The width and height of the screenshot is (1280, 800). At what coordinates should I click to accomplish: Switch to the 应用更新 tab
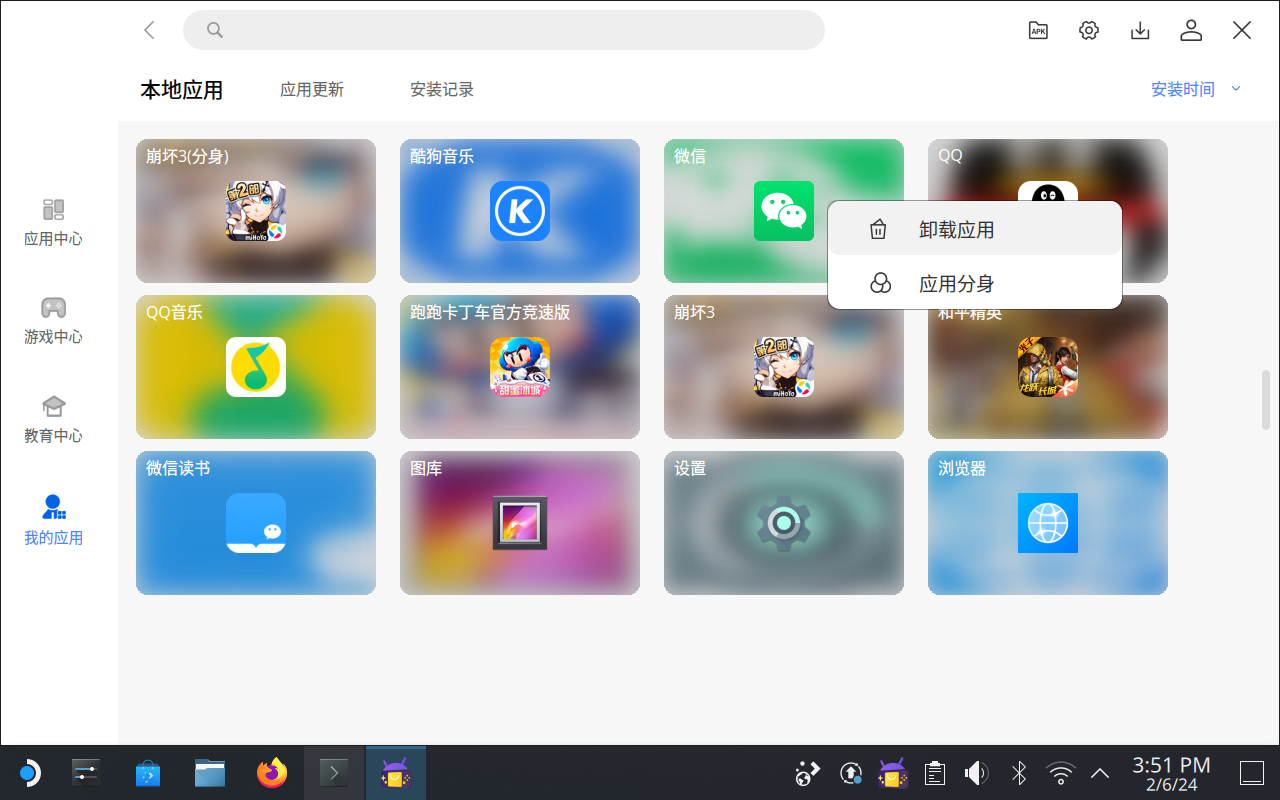[312, 89]
